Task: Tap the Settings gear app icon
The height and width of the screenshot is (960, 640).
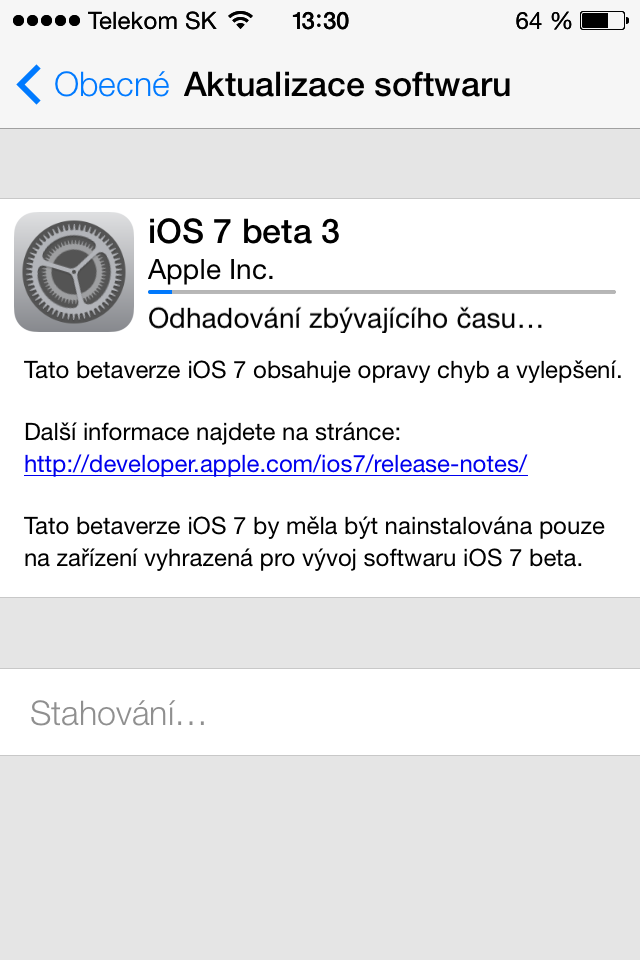Action: 74,272
